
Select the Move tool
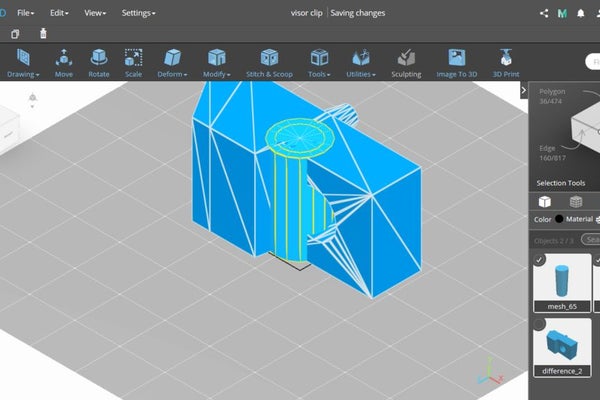click(64, 63)
